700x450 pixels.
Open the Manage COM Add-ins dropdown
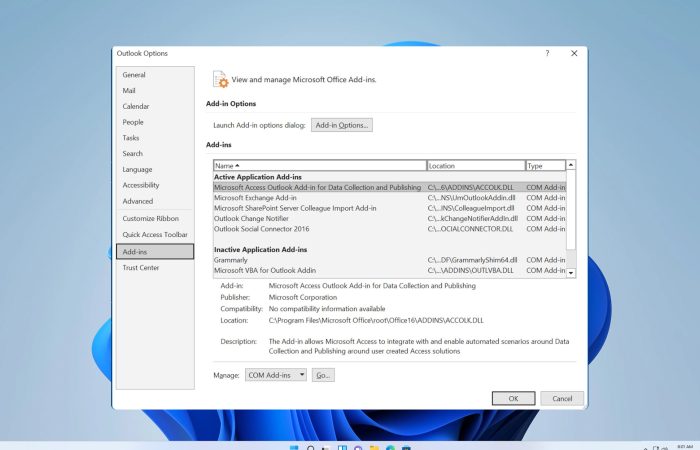[x=275, y=375]
